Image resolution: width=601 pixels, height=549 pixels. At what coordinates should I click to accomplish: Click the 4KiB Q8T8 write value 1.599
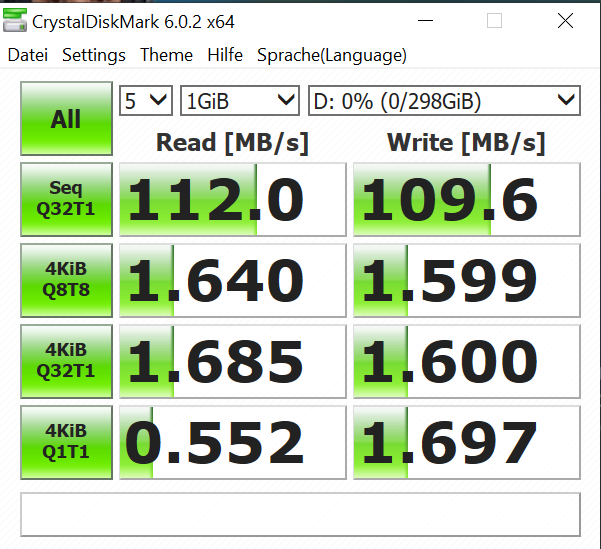467,280
